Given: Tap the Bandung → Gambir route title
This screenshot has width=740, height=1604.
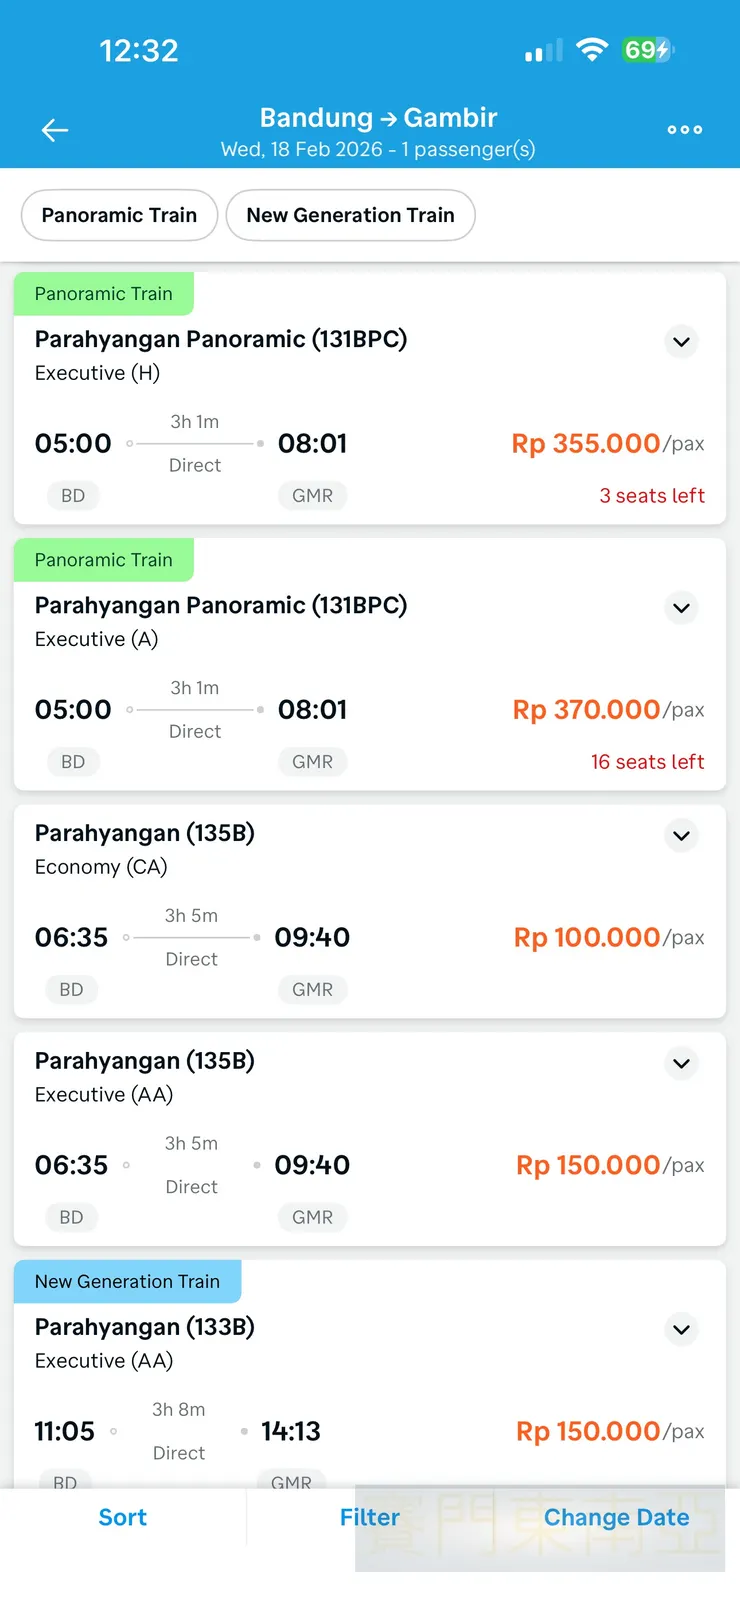Looking at the screenshot, I should tap(378, 118).
